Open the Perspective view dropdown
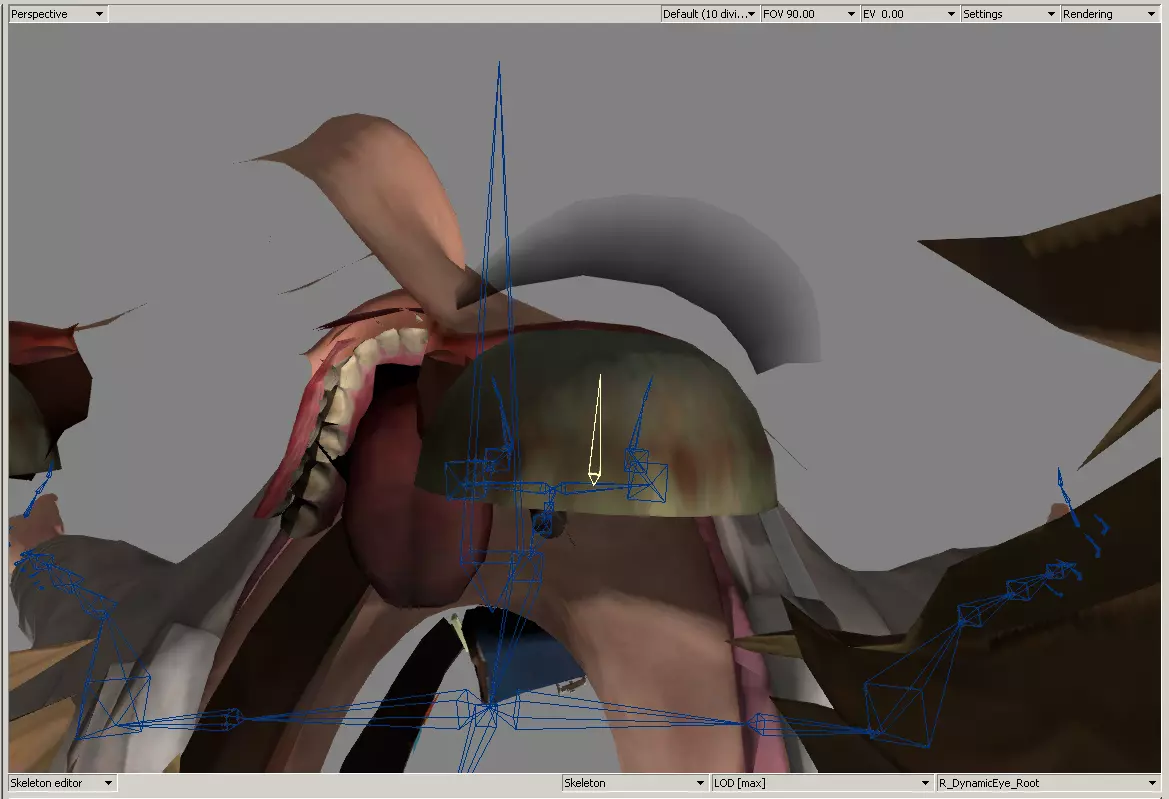Image resolution: width=1169 pixels, height=799 pixels. (56, 14)
